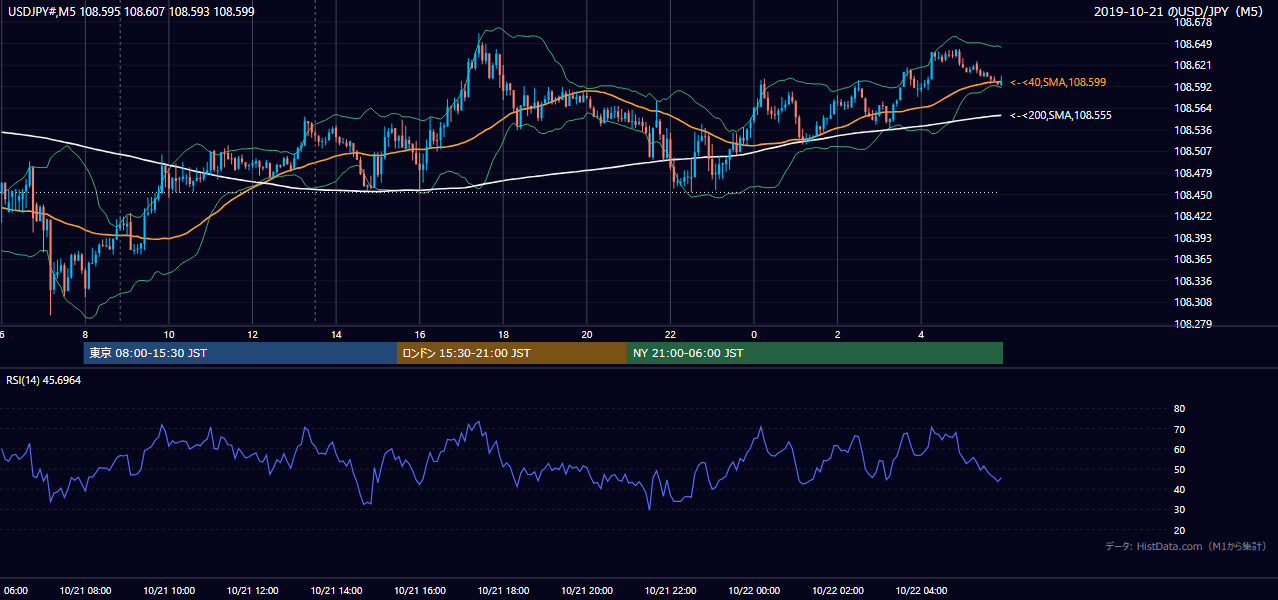Image resolution: width=1278 pixels, height=600 pixels.
Task: Click bottom time label 10/22 04:00
Action: pos(921,590)
